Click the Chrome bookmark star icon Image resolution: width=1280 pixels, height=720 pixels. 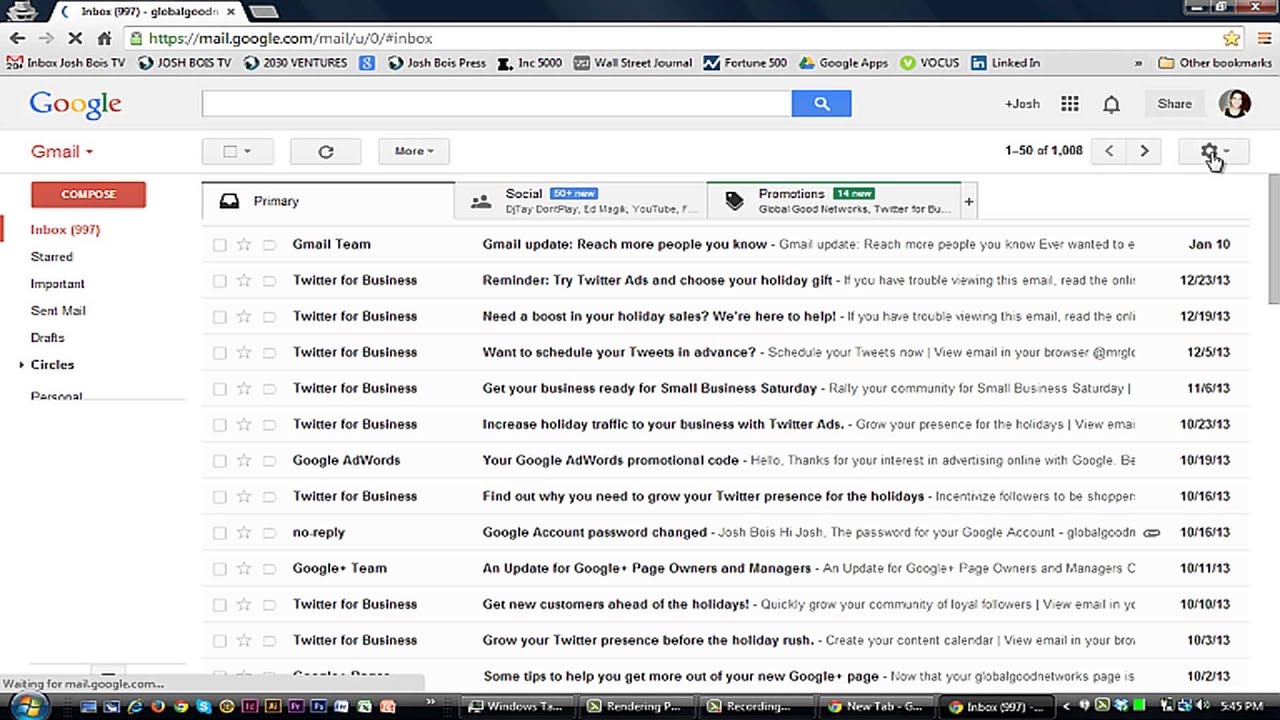pyautogui.click(x=1231, y=38)
